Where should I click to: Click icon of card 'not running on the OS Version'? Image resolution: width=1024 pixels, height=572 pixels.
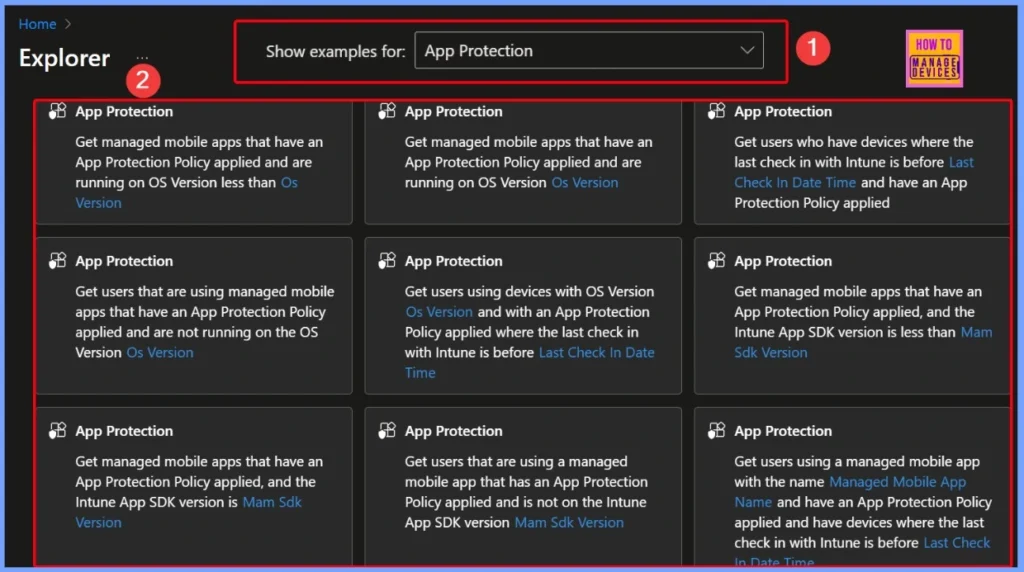57,261
